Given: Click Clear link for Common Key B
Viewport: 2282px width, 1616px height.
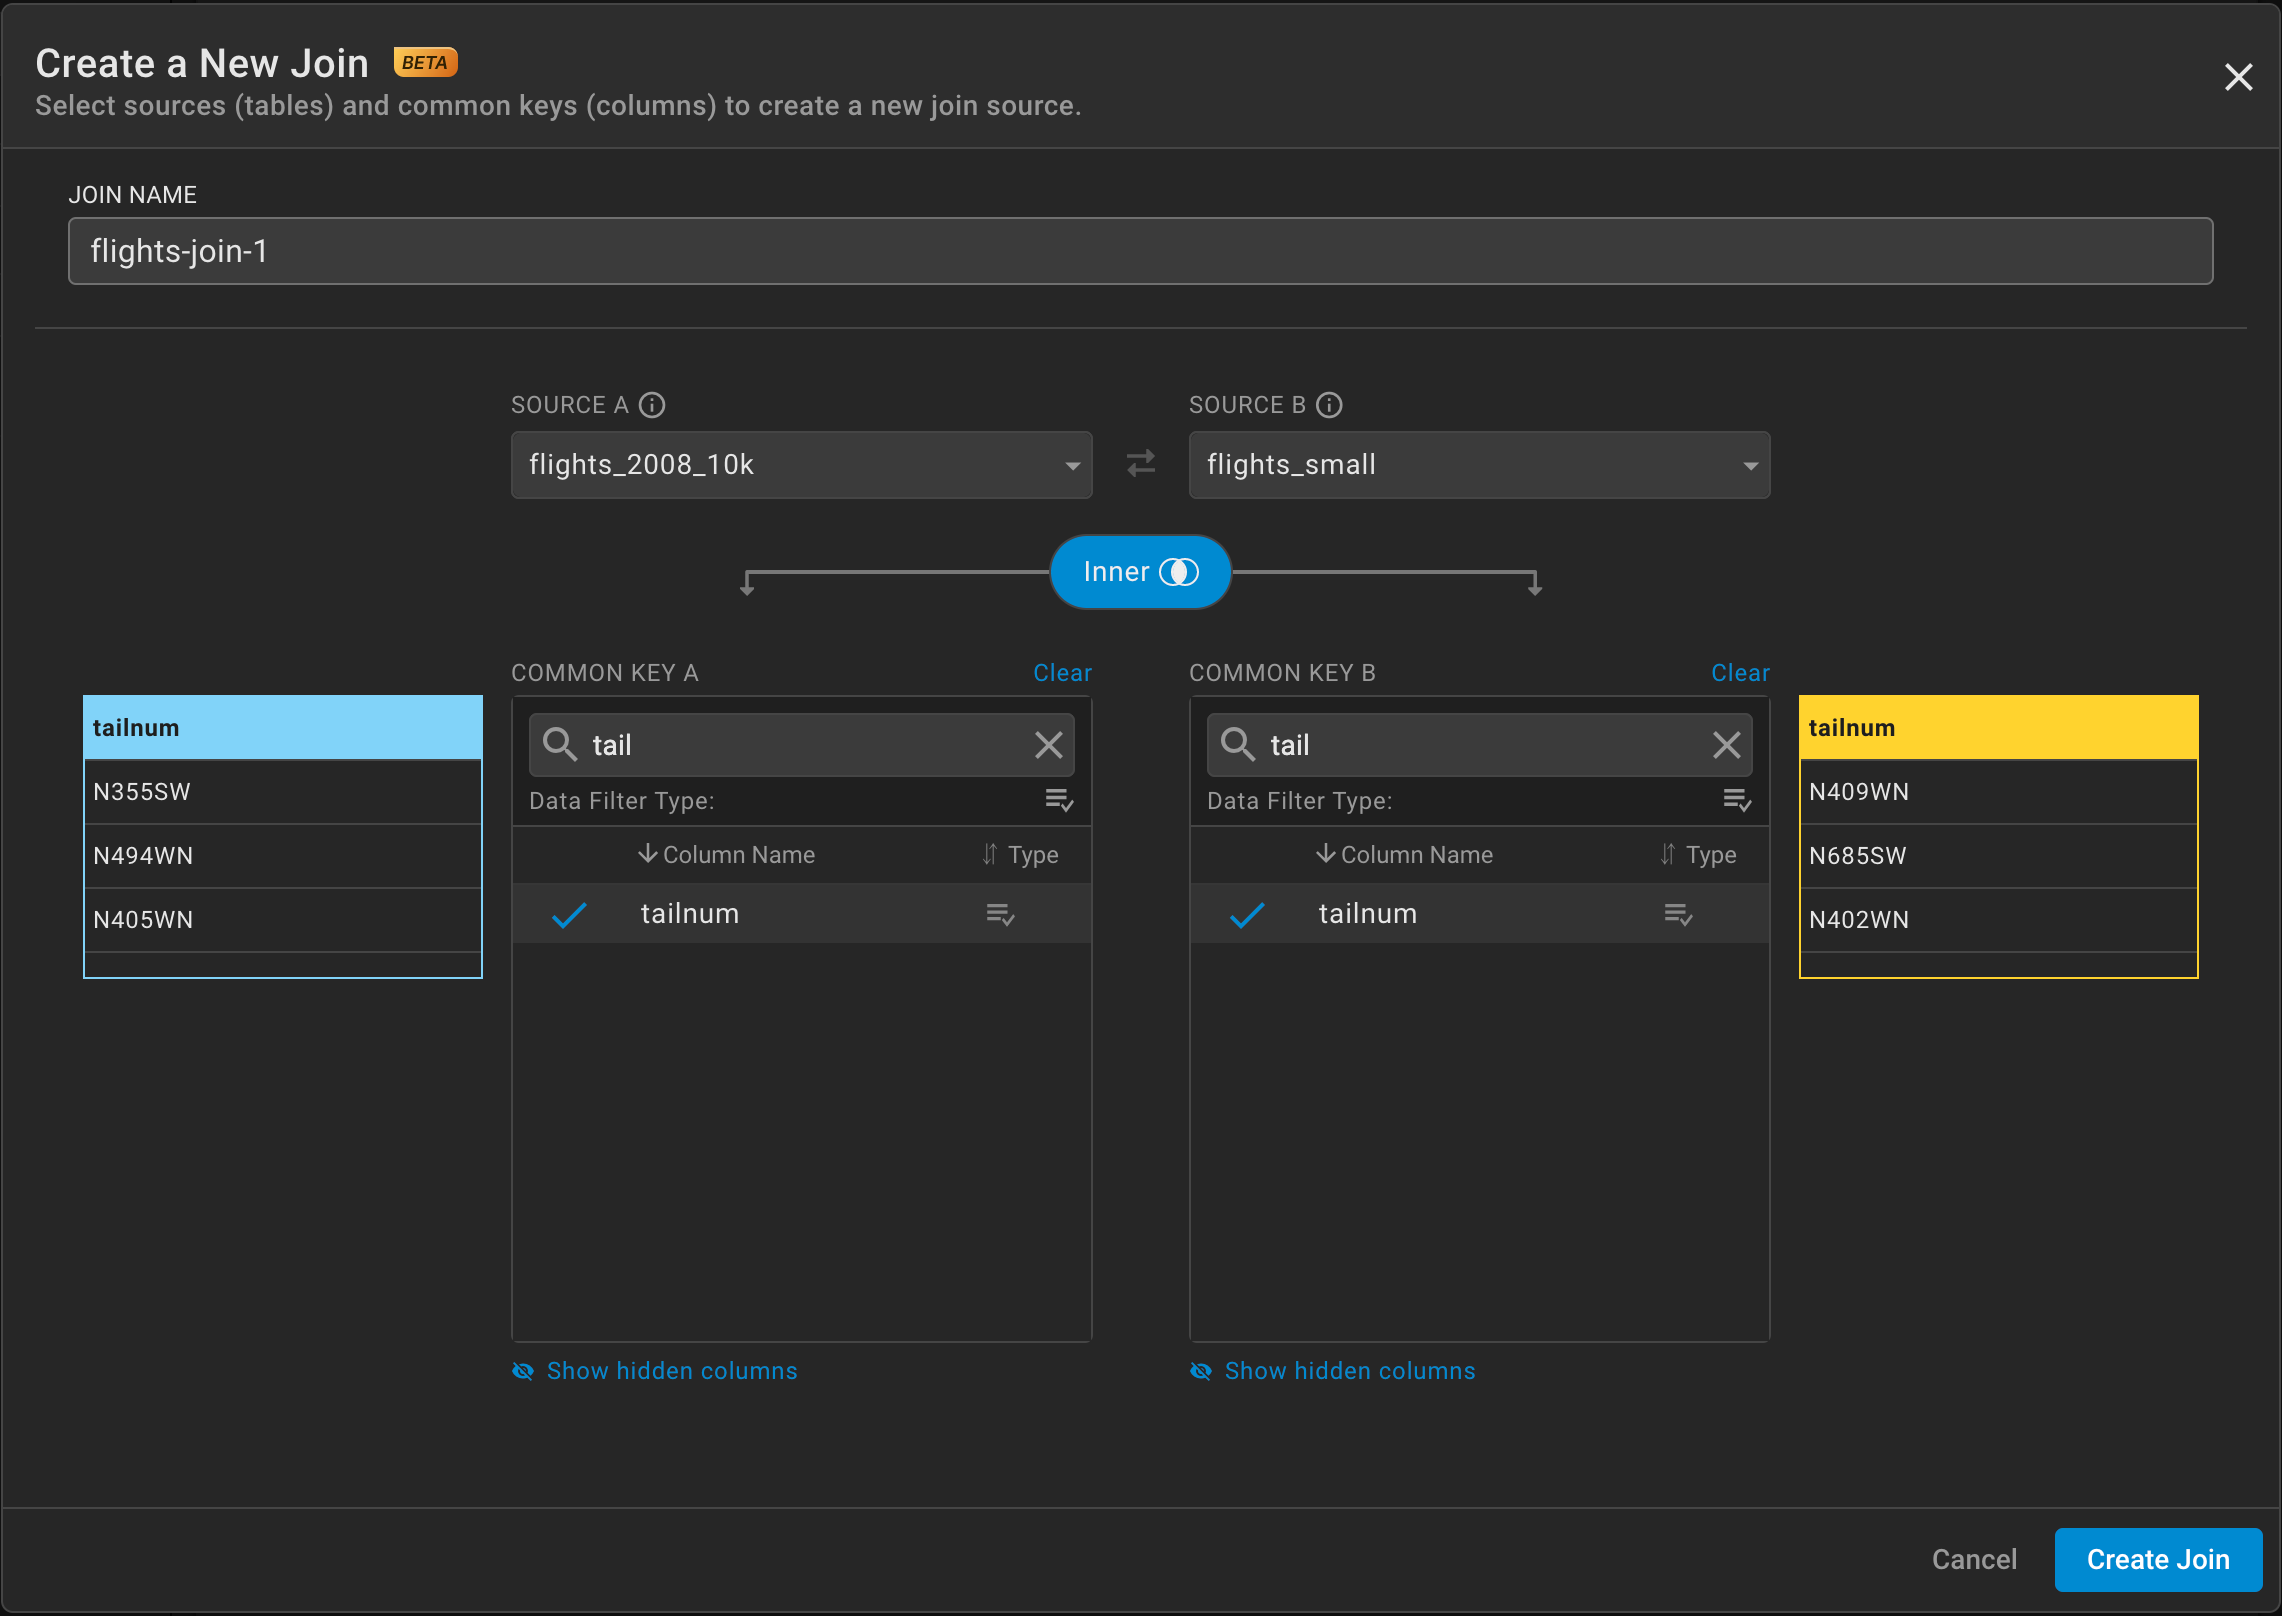Looking at the screenshot, I should tap(1740, 673).
